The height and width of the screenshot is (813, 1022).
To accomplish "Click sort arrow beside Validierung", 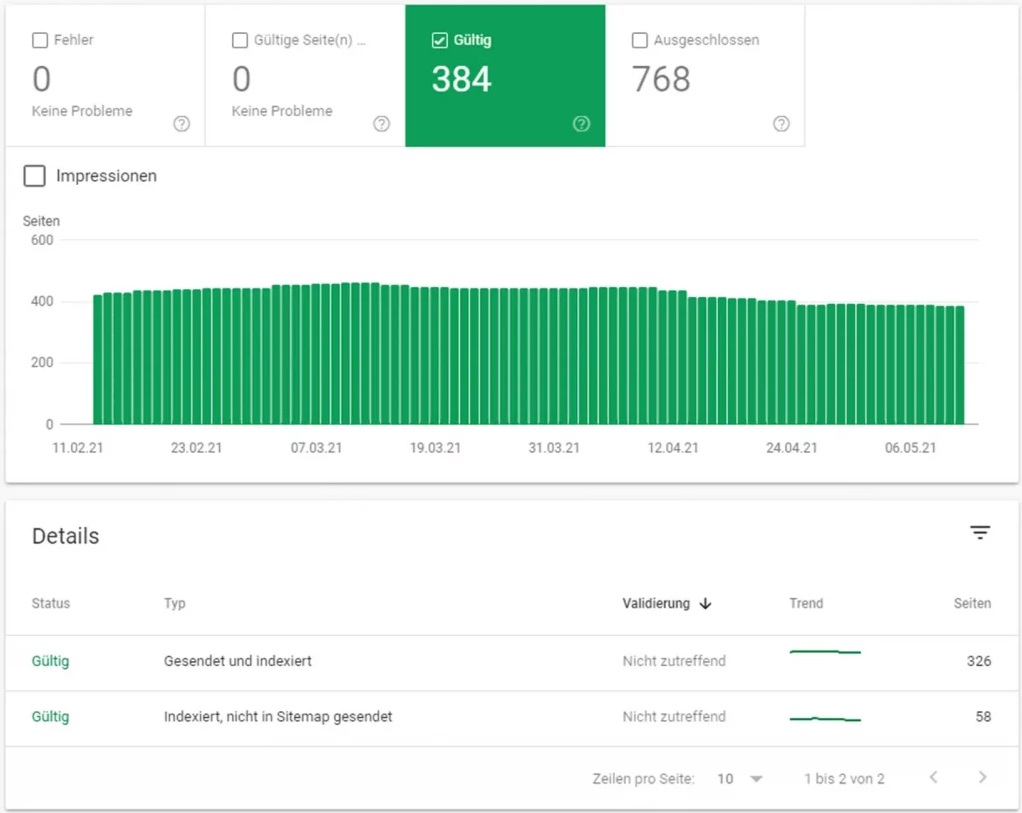I will [705, 604].
